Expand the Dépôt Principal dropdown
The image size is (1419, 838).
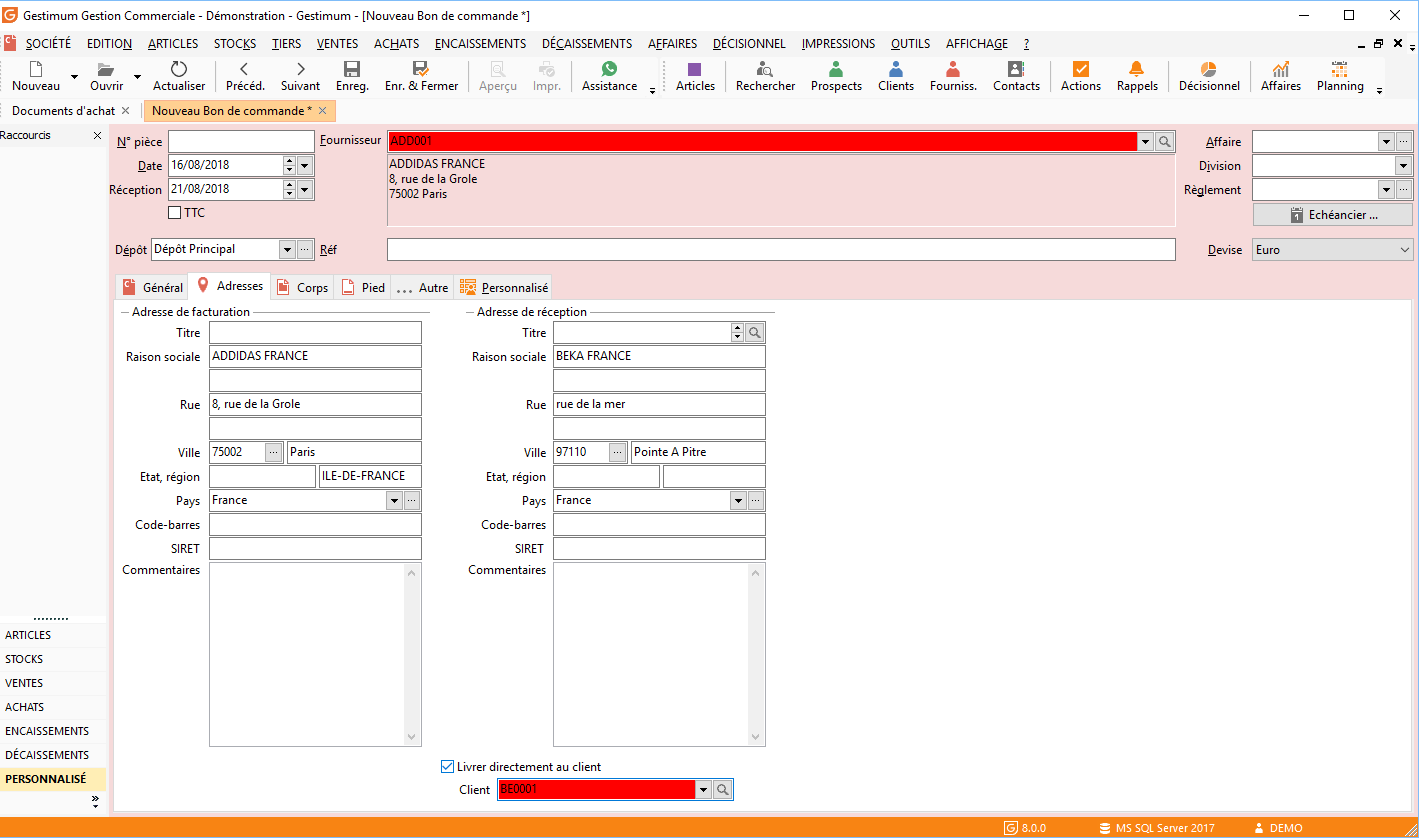point(287,250)
